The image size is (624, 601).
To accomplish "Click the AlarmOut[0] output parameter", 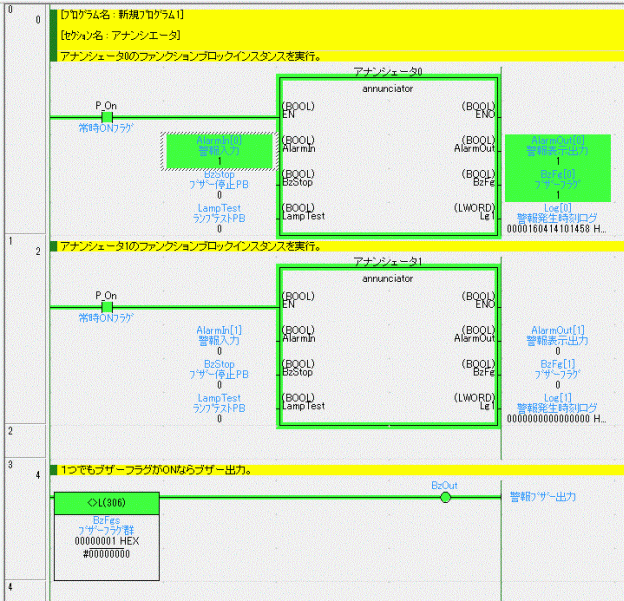I will click(x=558, y=150).
